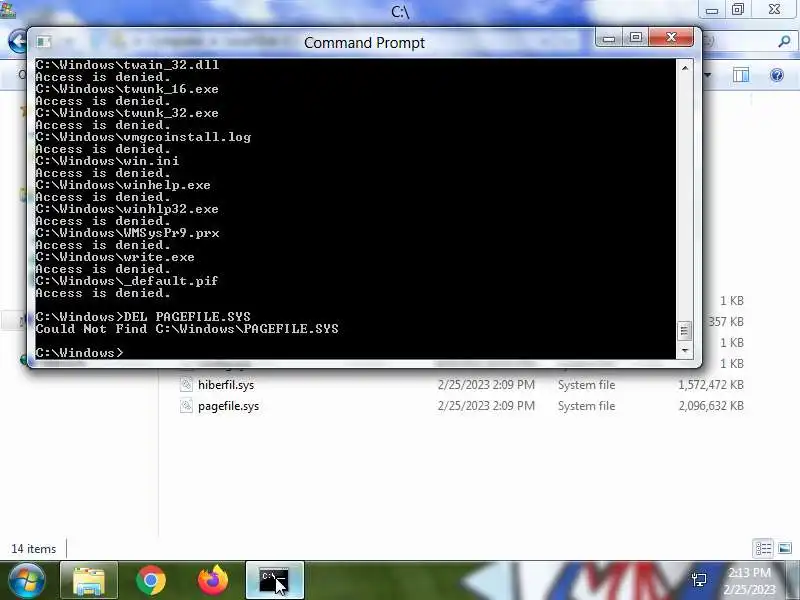Restore down the C:\ Explorer window

(x=738, y=10)
